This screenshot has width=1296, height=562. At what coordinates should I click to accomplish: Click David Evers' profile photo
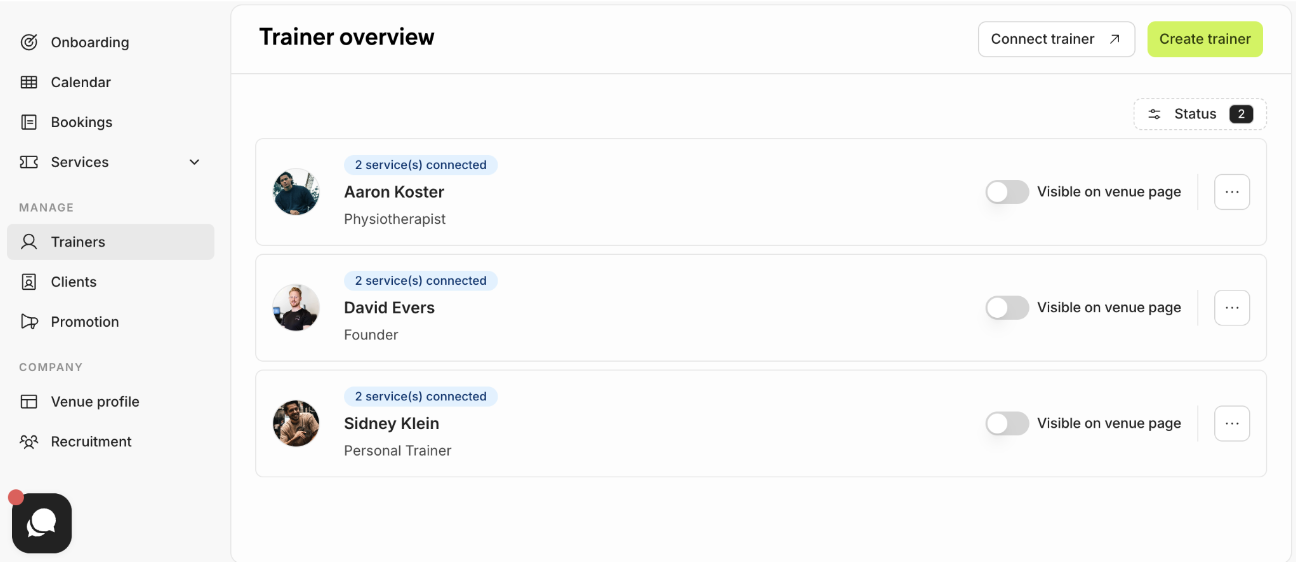(296, 308)
